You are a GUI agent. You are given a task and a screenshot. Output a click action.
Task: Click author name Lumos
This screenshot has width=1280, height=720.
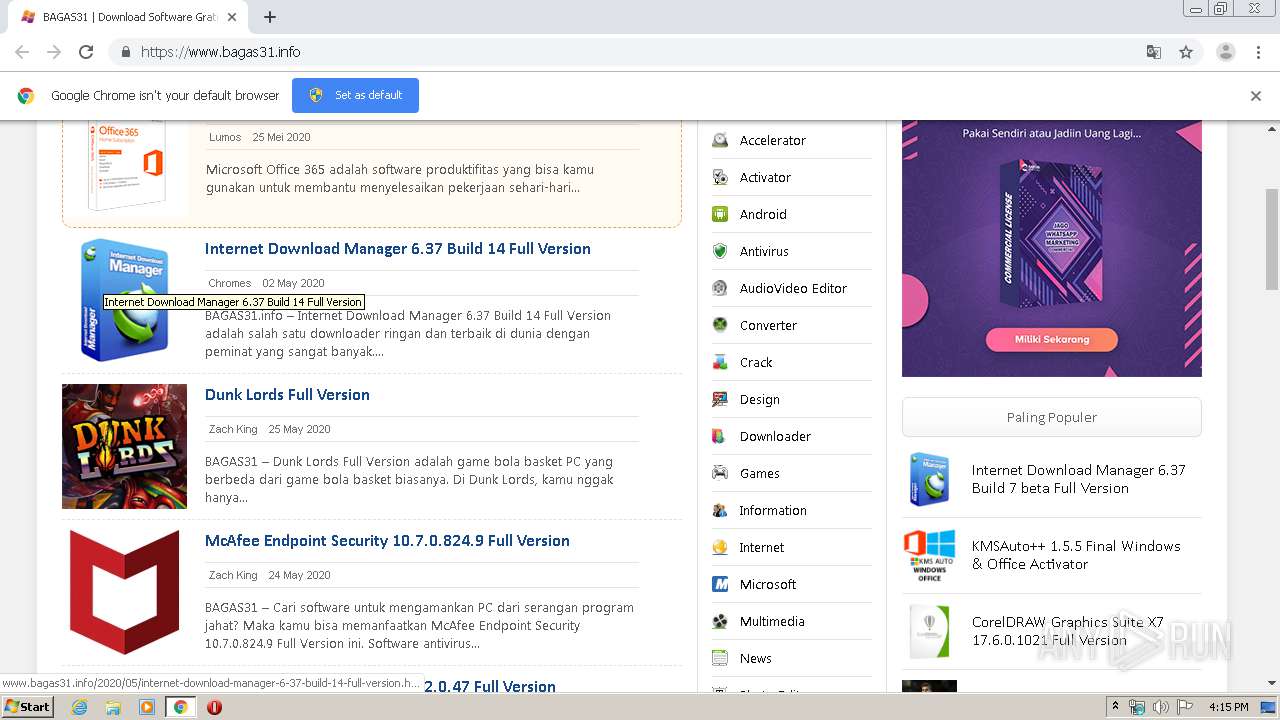pyautogui.click(x=225, y=137)
